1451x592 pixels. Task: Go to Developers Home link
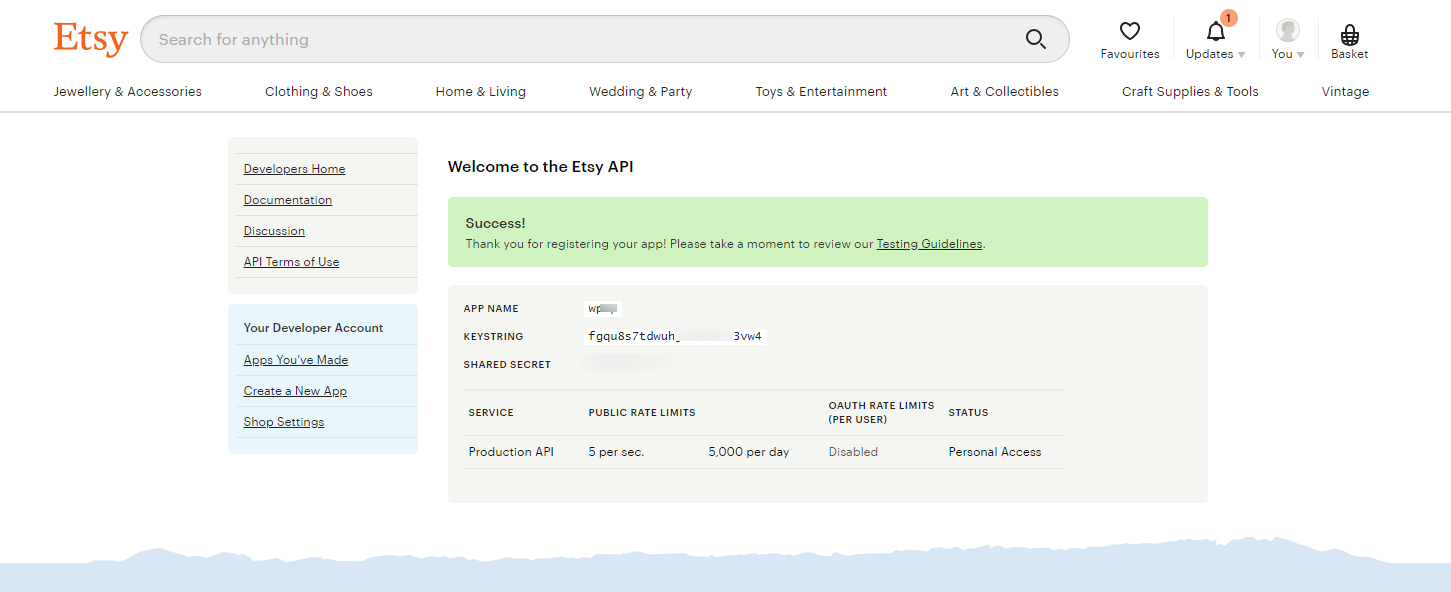pyautogui.click(x=294, y=169)
